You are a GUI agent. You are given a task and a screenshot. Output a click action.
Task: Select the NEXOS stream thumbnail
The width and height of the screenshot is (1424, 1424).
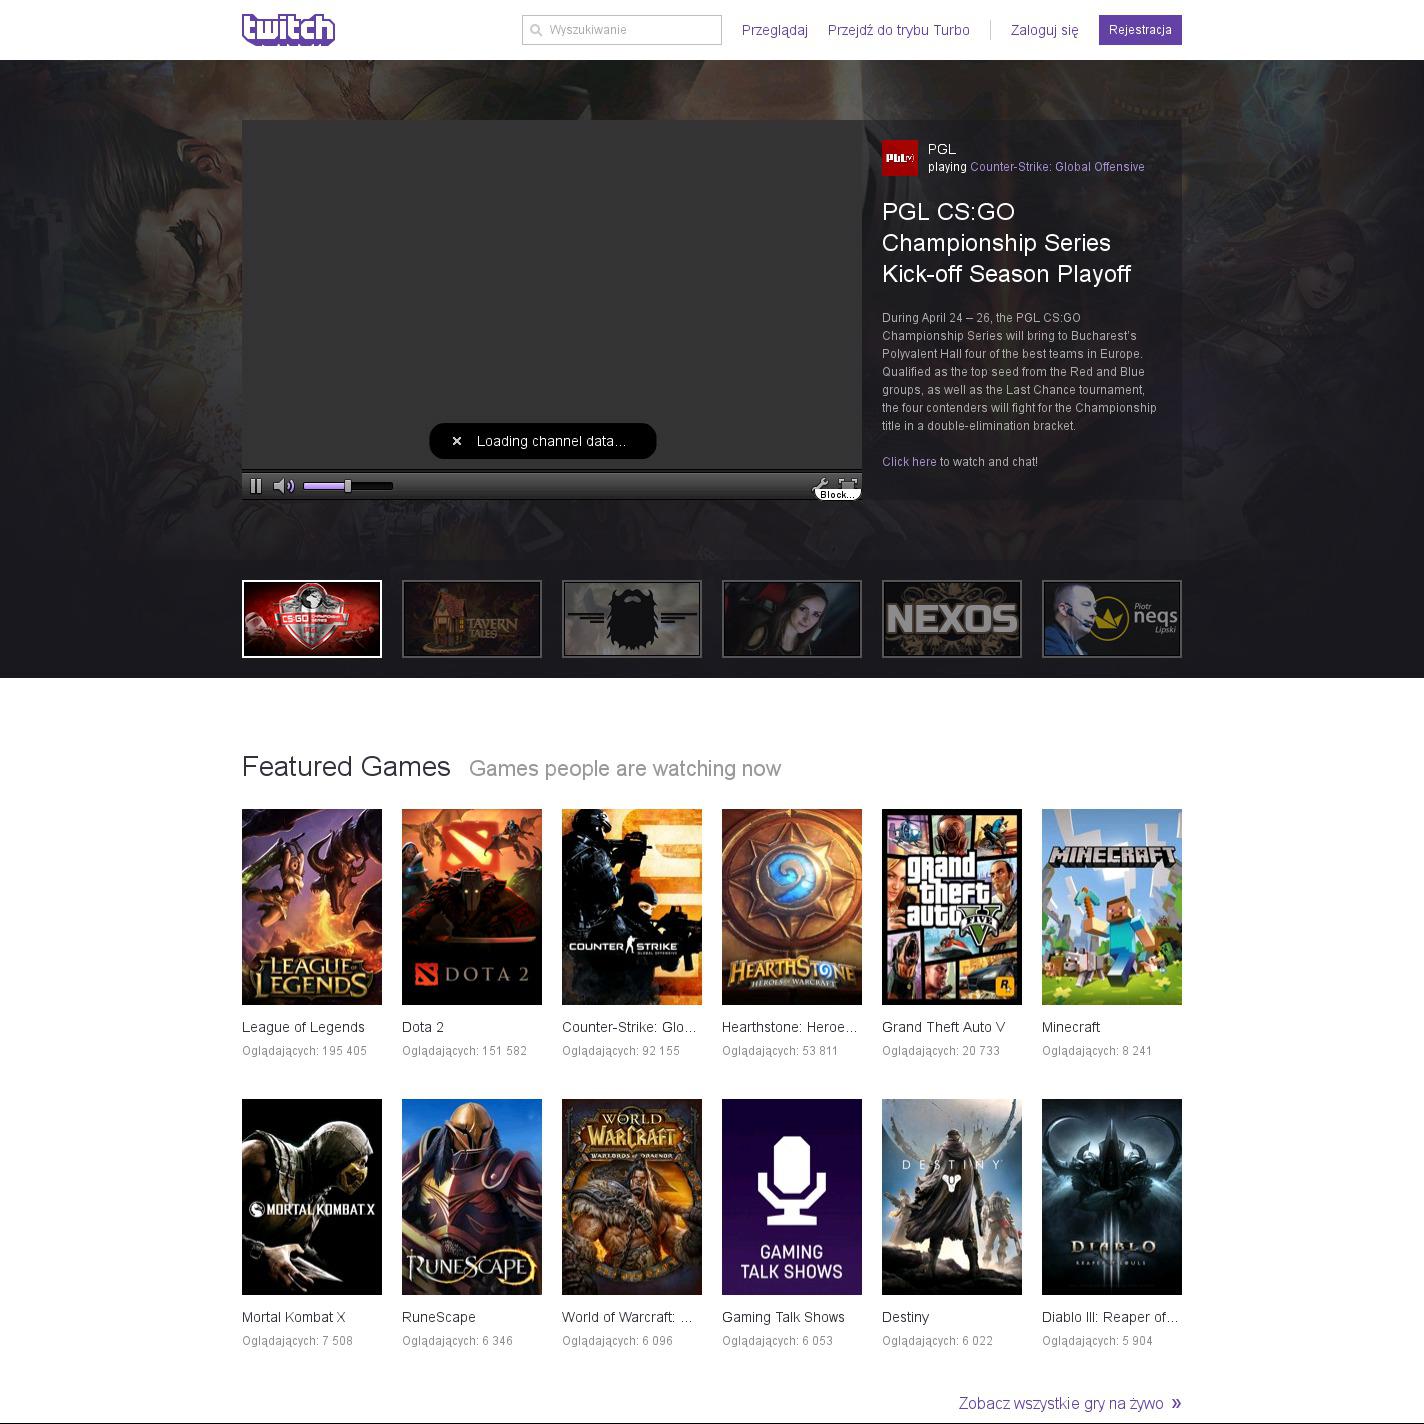point(952,619)
